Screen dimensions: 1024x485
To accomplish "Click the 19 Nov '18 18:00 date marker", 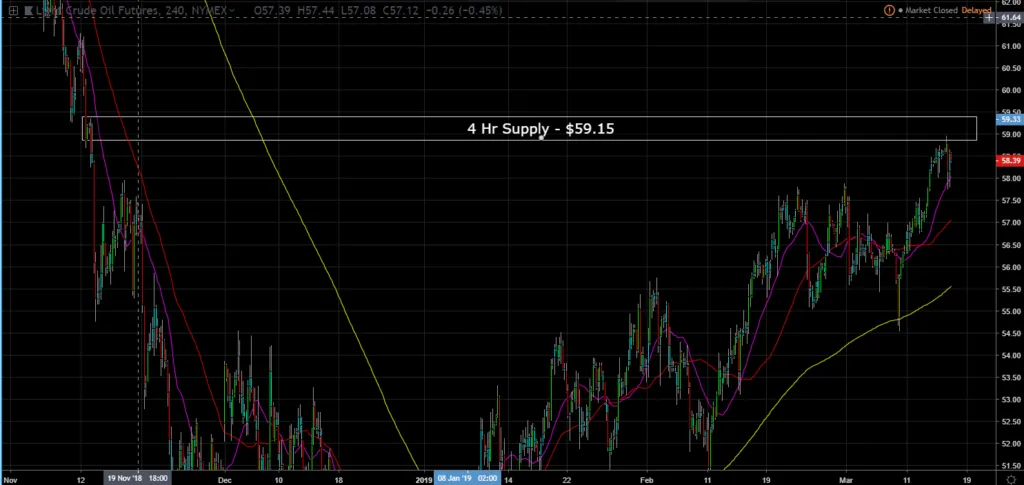I will [x=136, y=478].
